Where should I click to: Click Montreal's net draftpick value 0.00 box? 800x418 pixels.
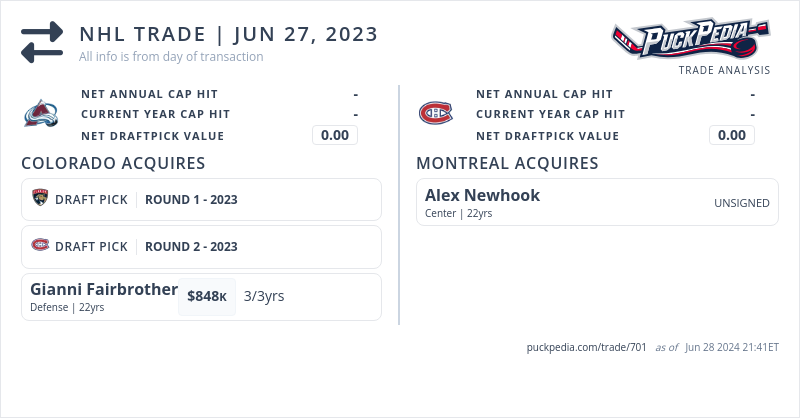pos(732,136)
